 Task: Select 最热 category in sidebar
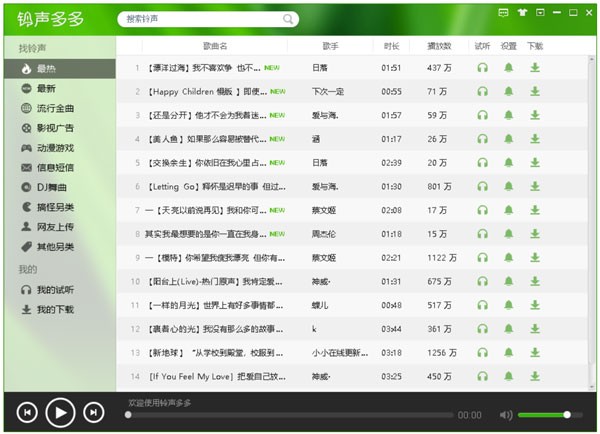pos(47,69)
